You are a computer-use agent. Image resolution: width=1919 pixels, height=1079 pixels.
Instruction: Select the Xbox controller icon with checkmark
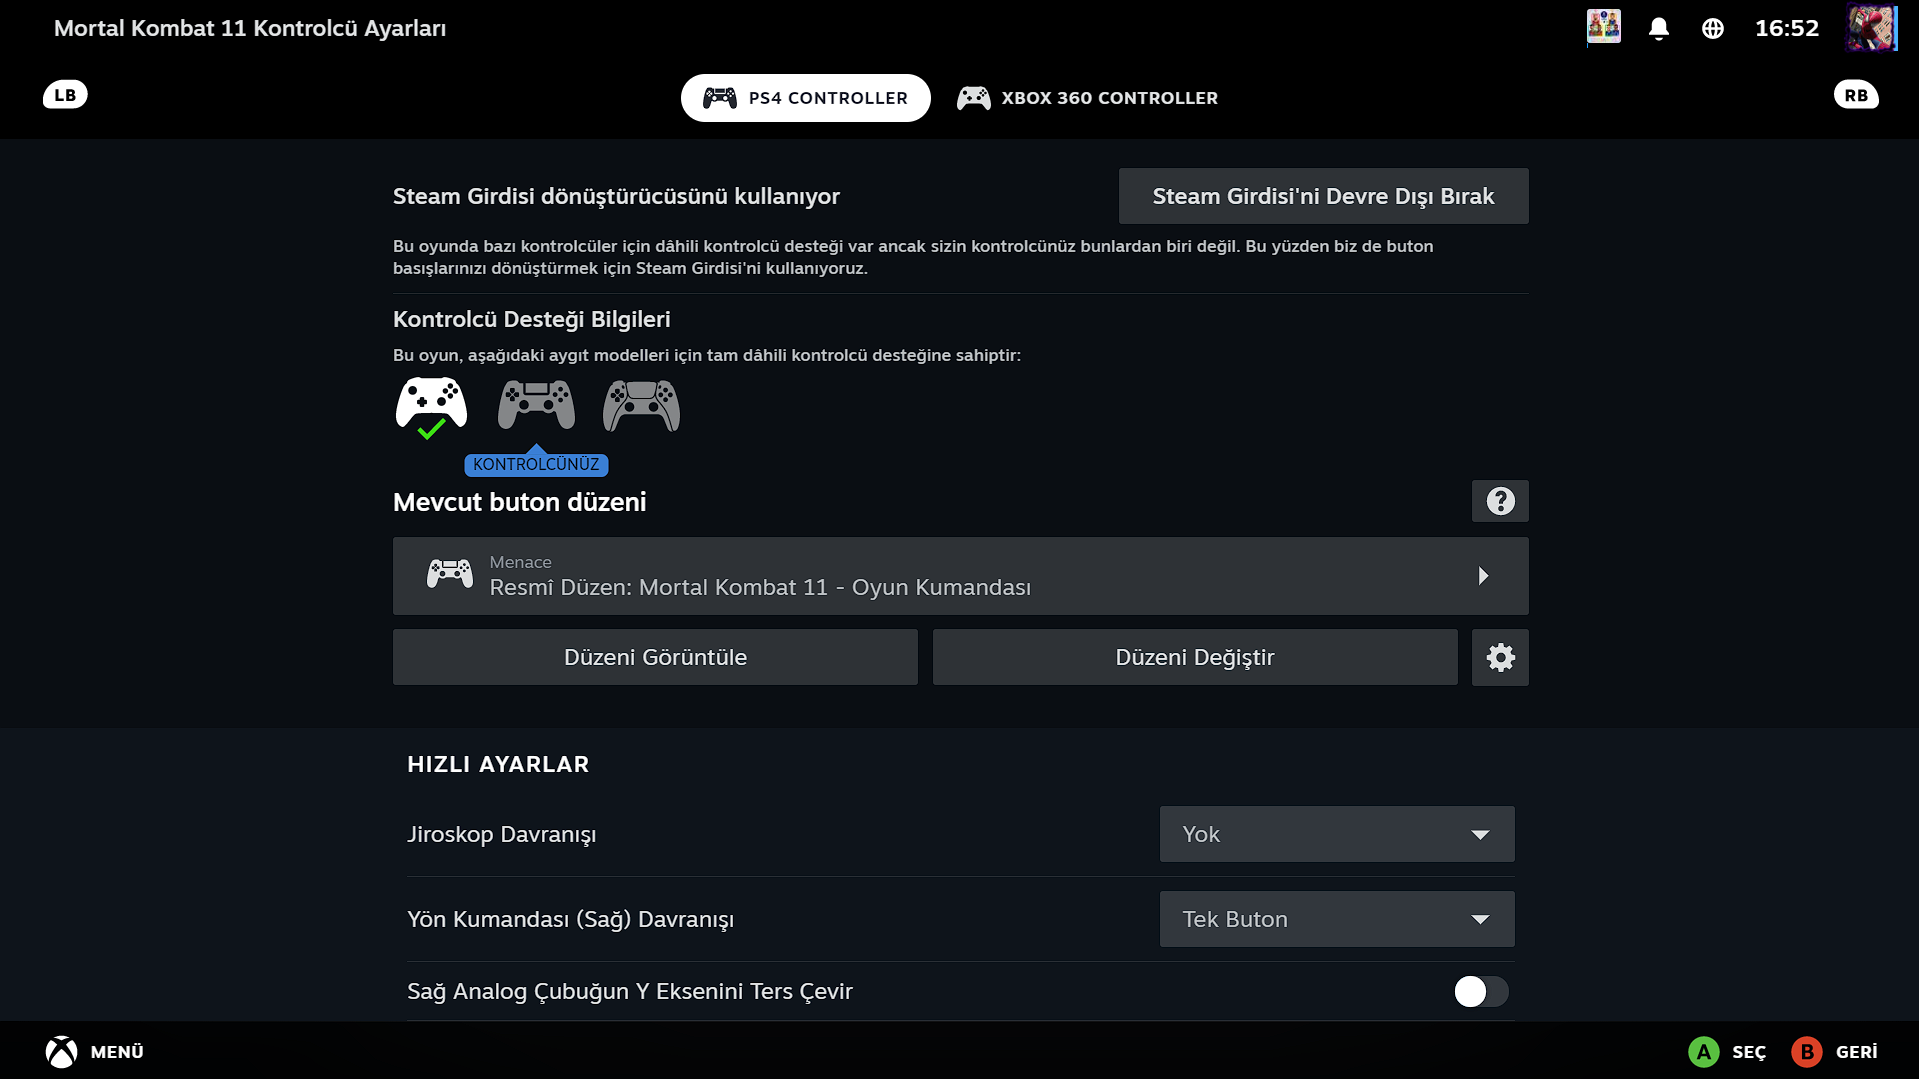point(431,407)
